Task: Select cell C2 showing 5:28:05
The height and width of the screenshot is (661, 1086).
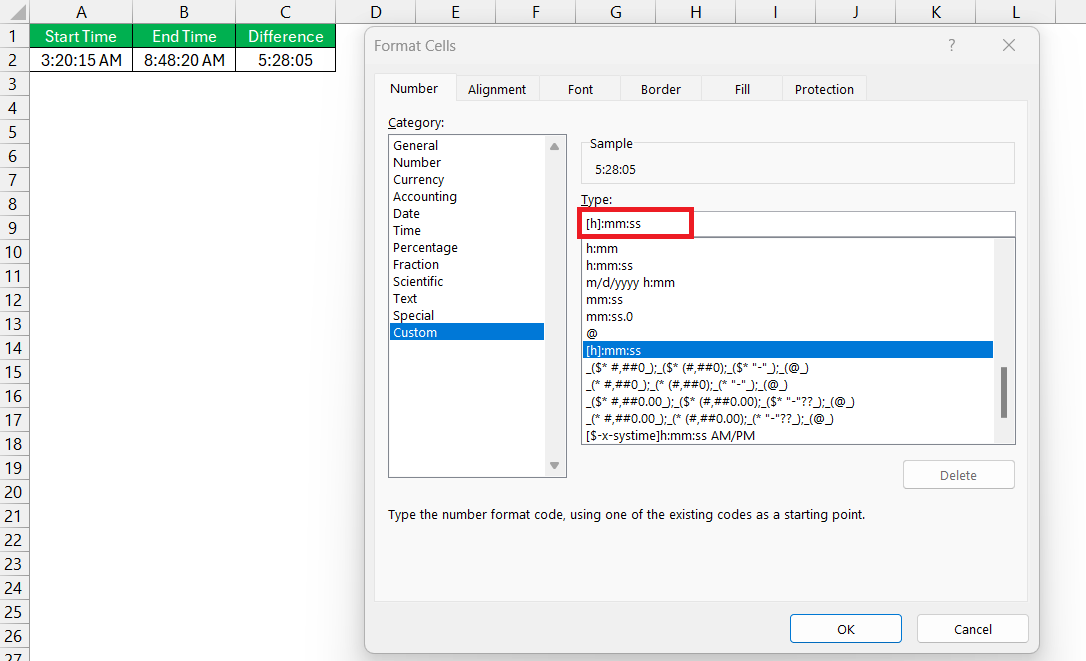Action: [285, 60]
